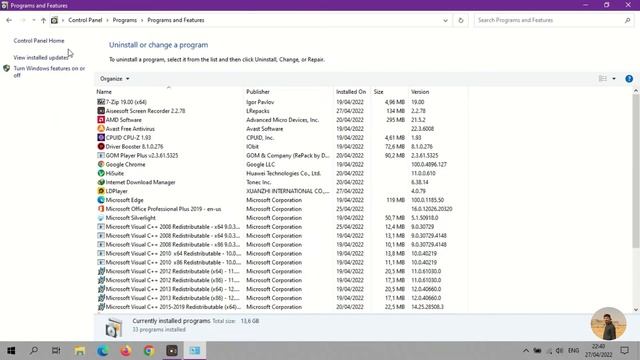Viewport: 640px width, 360px height.
Task: Open the notification center icon
Action: point(624,350)
